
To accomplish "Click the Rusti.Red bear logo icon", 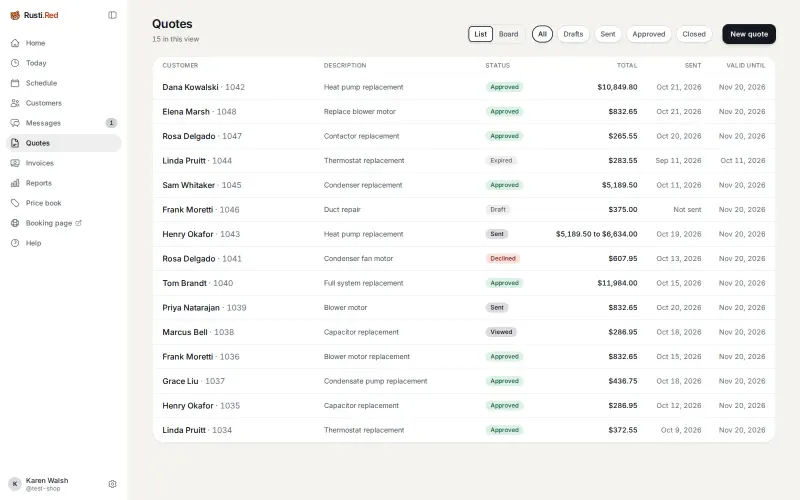I will [15, 15].
